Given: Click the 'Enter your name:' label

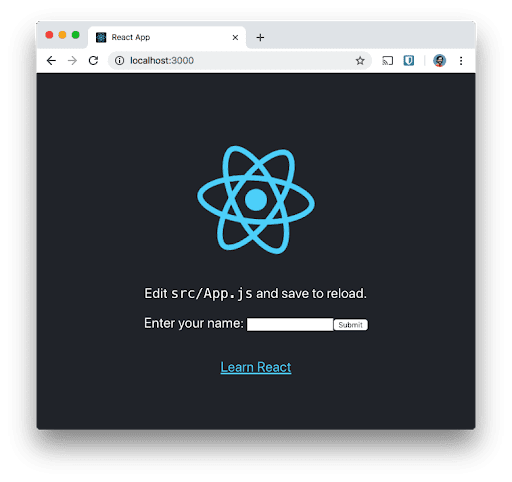Looking at the screenshot, I should click(194, 323).
